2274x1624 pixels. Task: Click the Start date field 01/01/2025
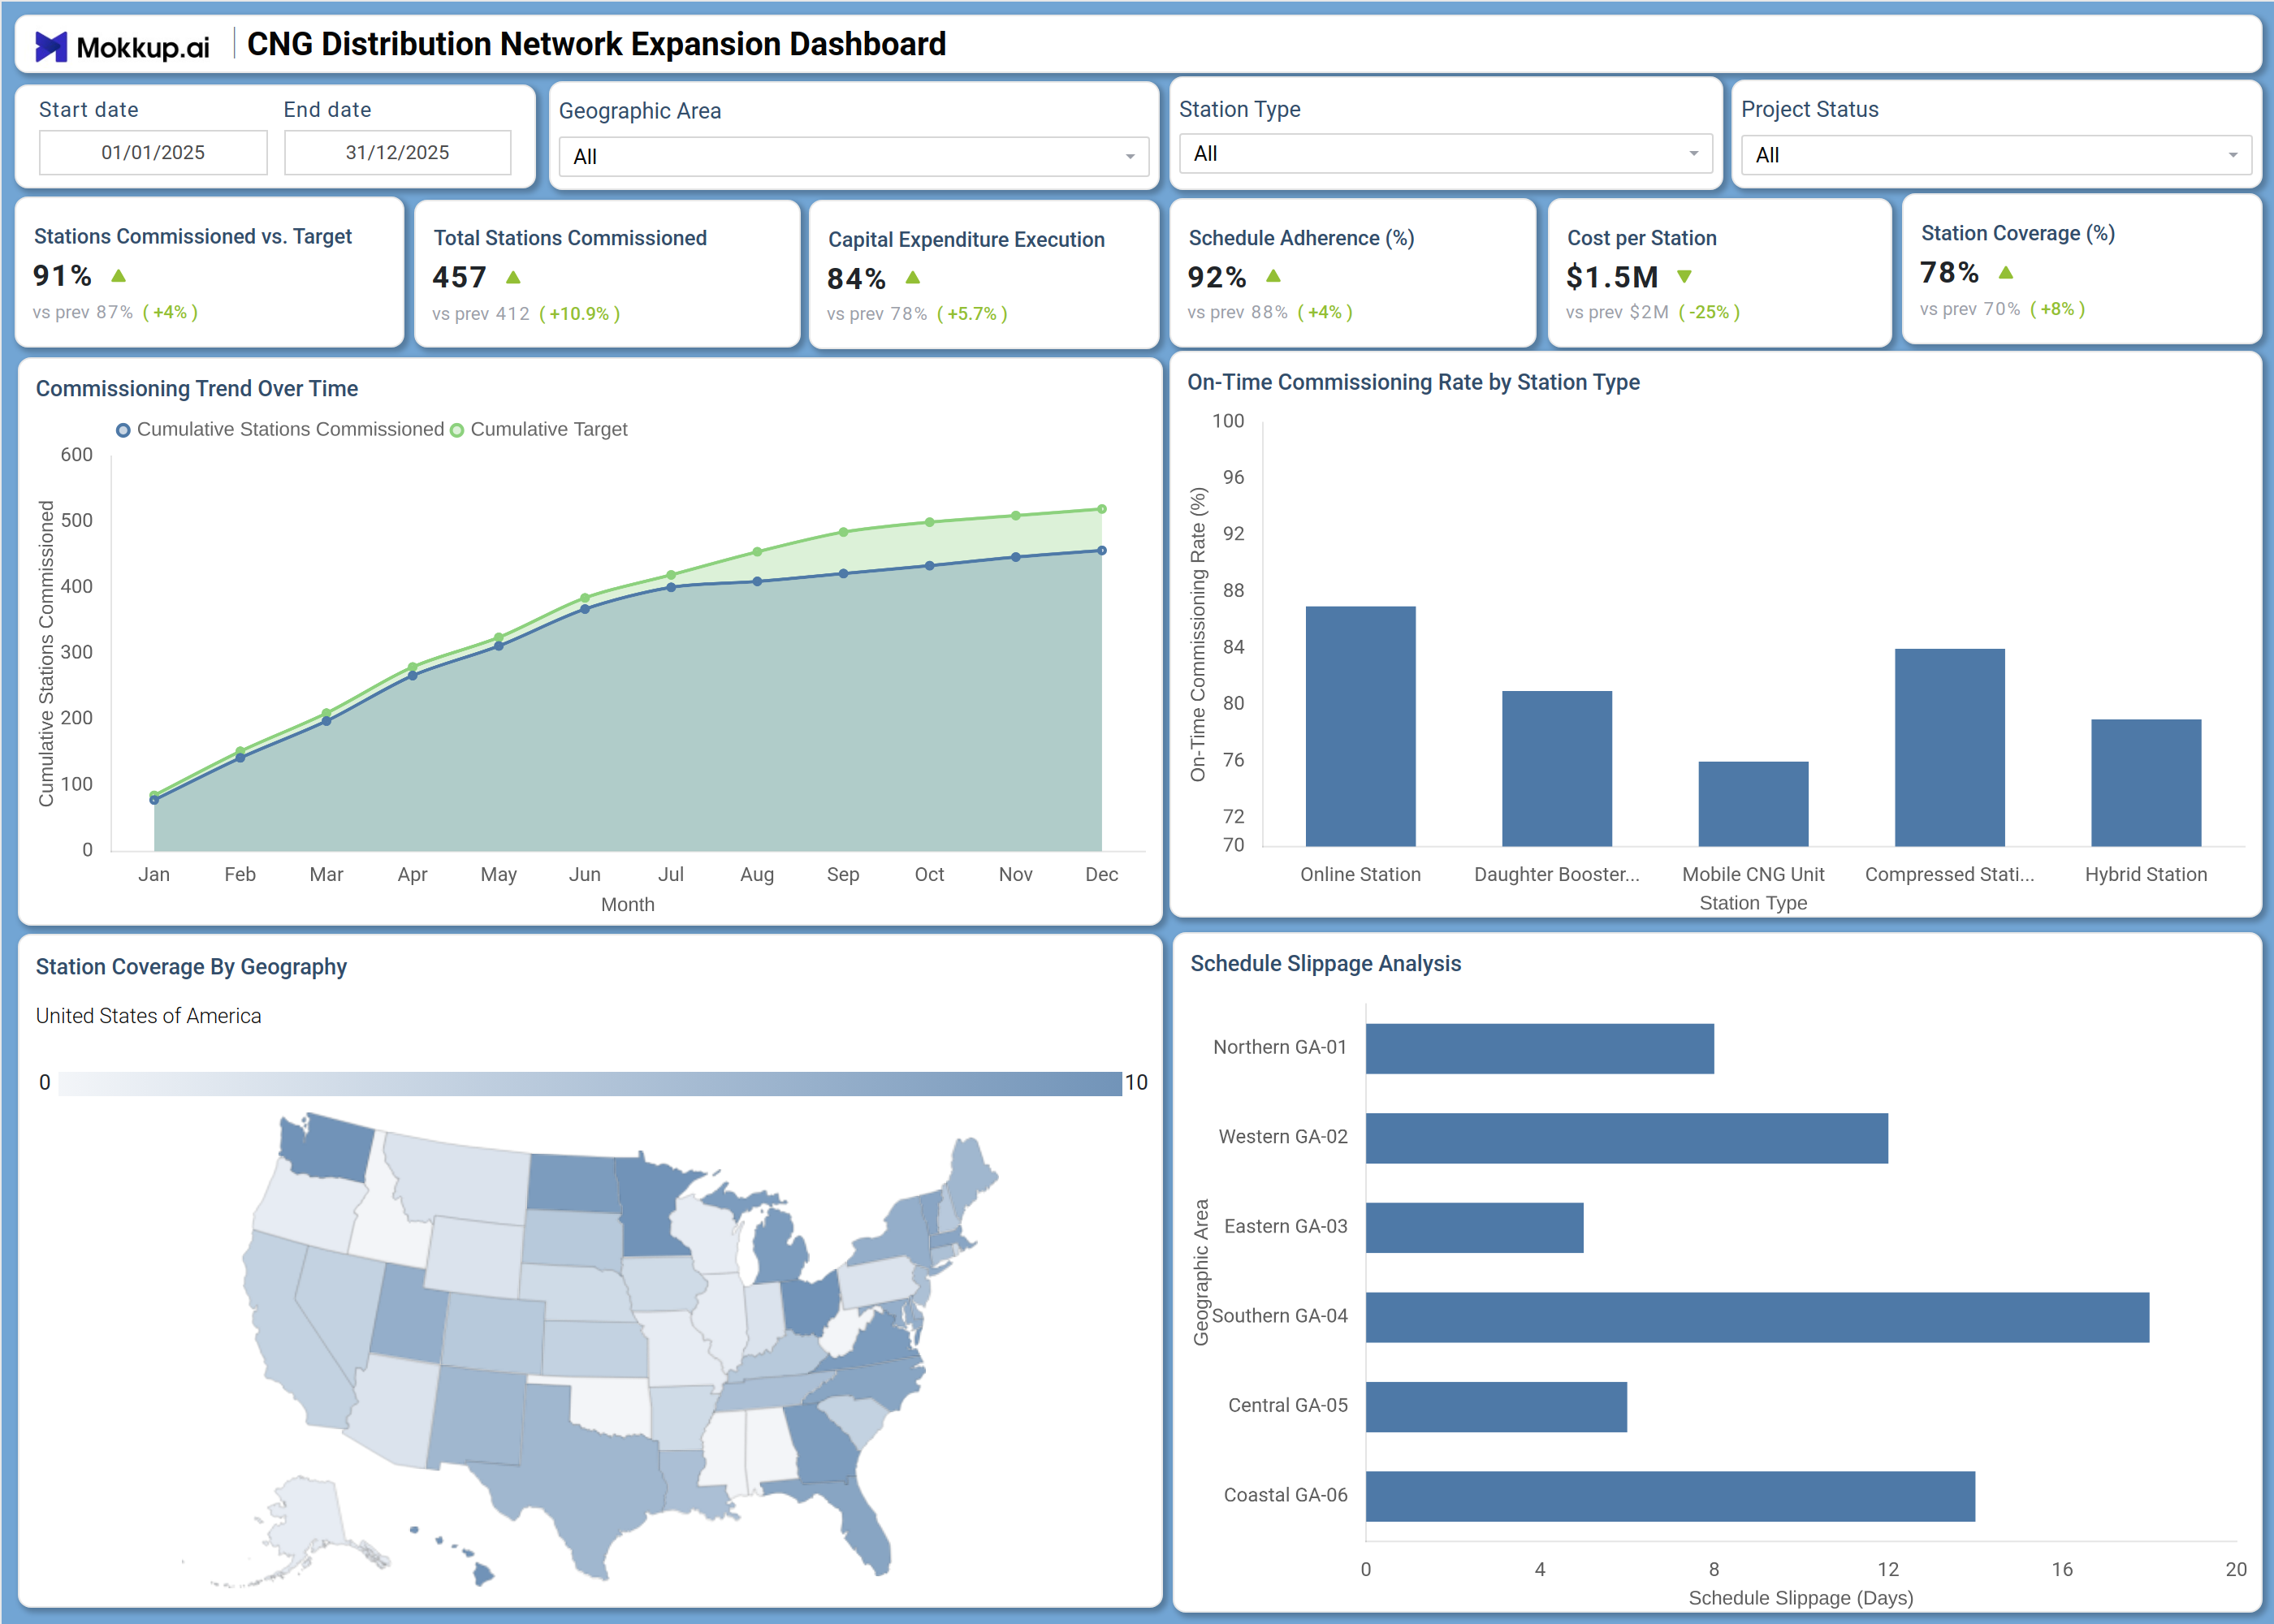click(x=153, y=153)
